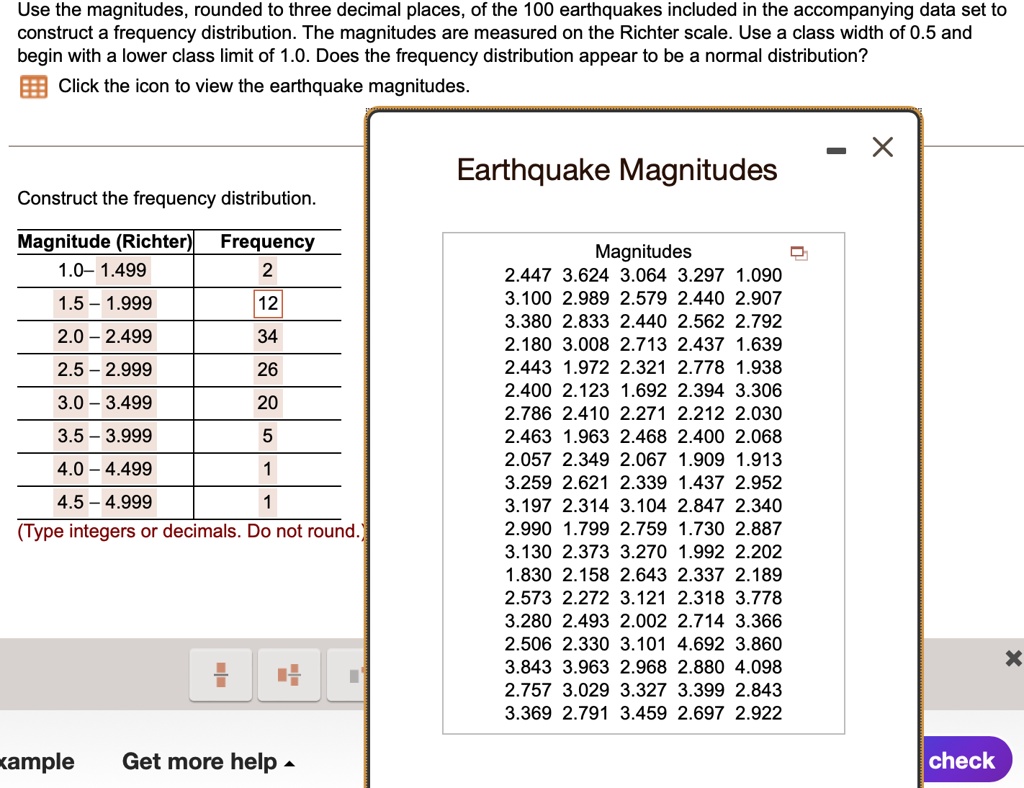Click the check button to submit
Viewport: 1024px width, 788px height.
tap(963, 760)
